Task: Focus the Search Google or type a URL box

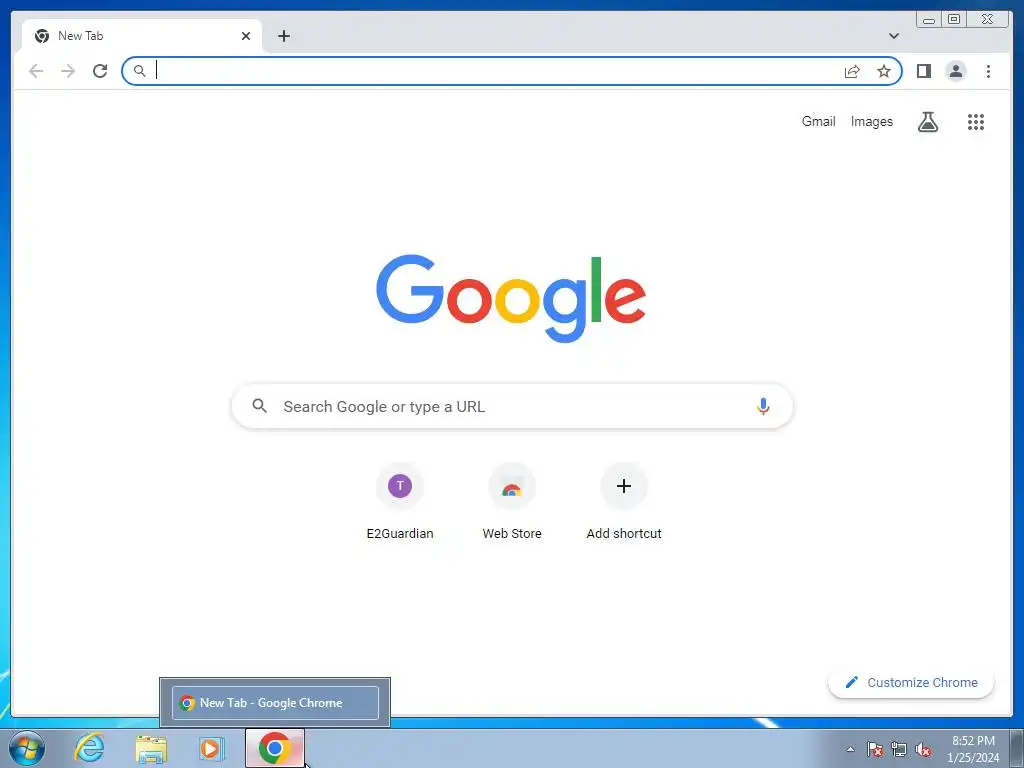Action: (x=512, y=406)
